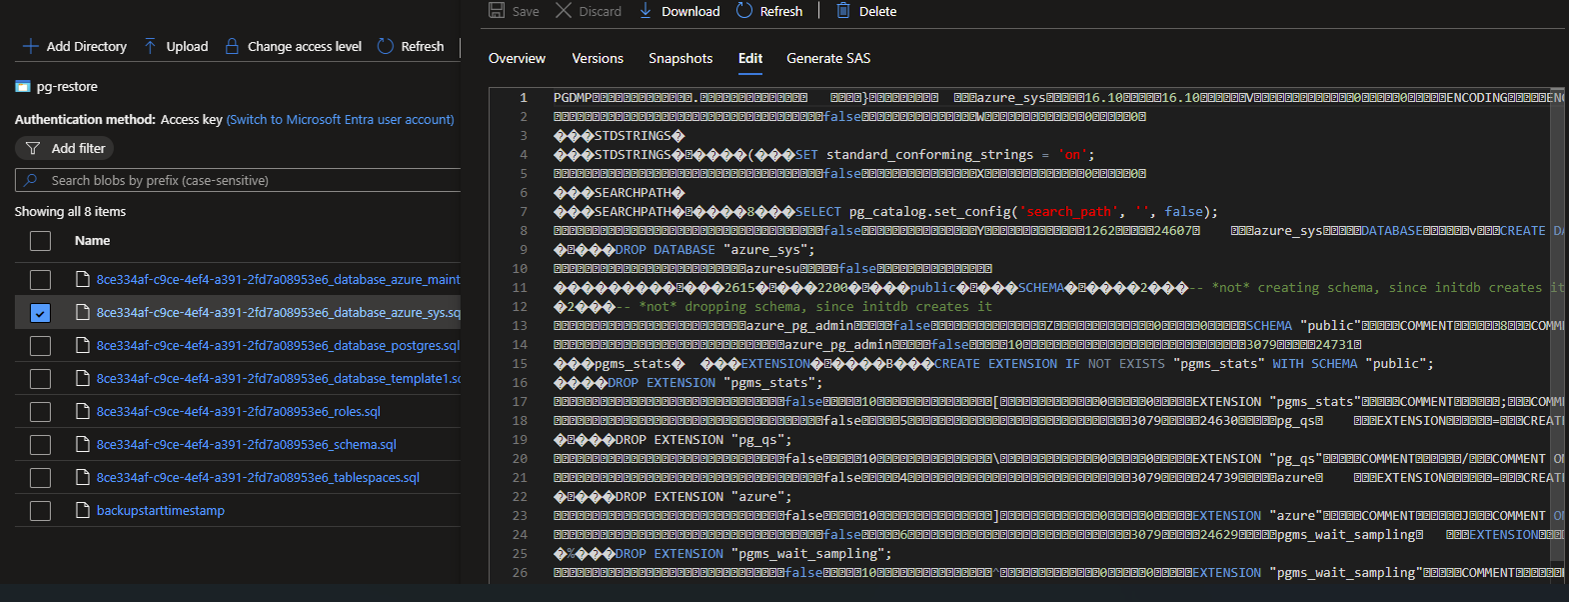The width and height of the screenshot is (1569, 602).
Task: Click Switch to Microsoft Entra user account link
Action: coord(340,119)
